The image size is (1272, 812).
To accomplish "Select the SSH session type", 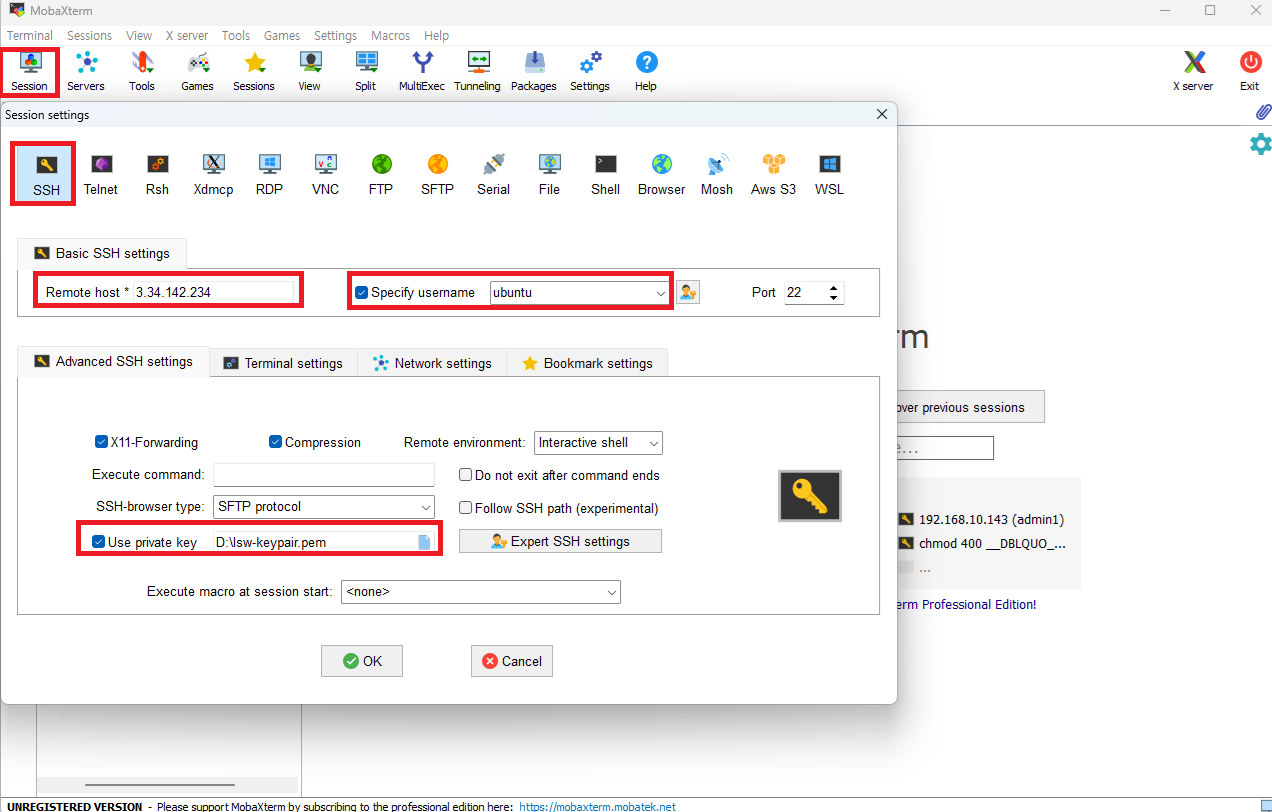I will (46, 174).
